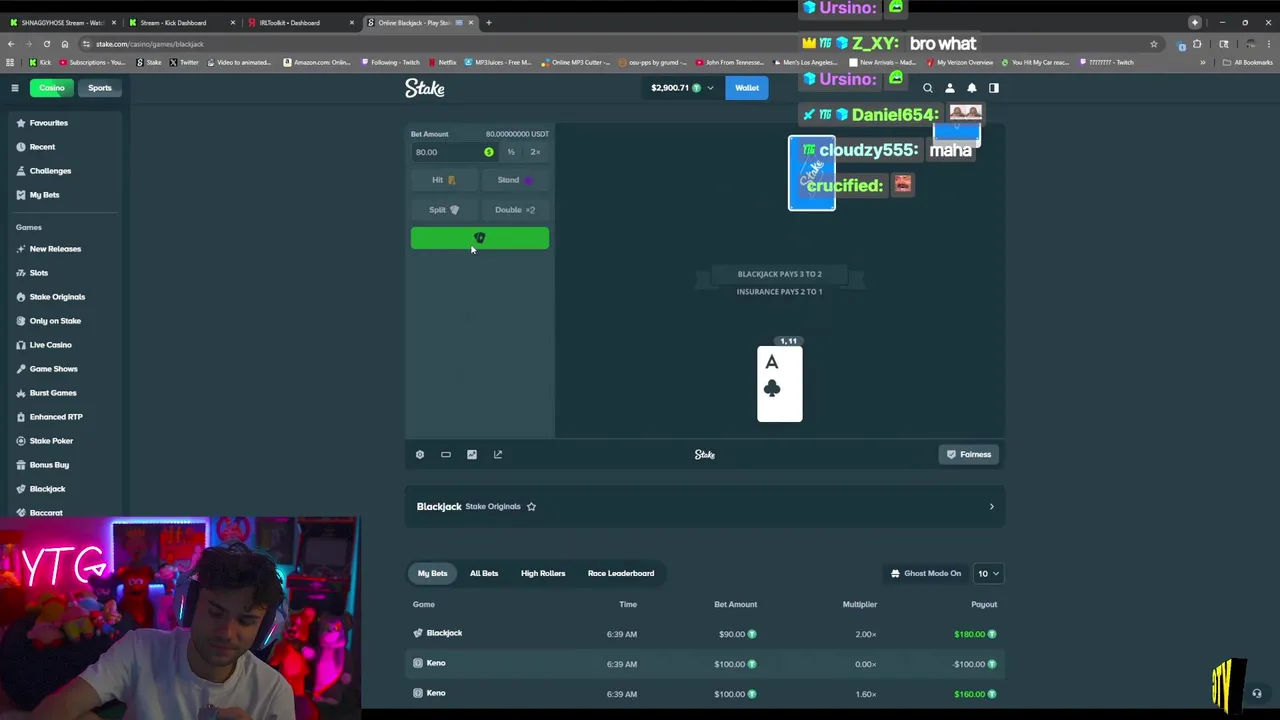Click the green Bet button
This screenshot has height=720, width=1280.
tap(480, 238)
